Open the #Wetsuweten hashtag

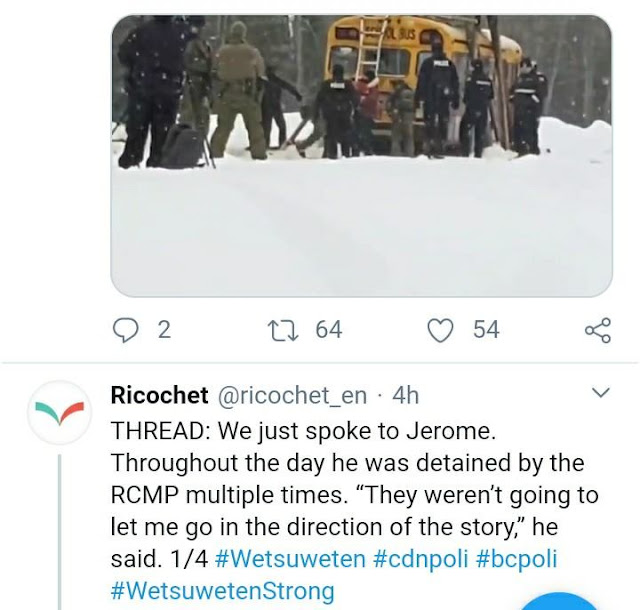(x=290, y=559)
